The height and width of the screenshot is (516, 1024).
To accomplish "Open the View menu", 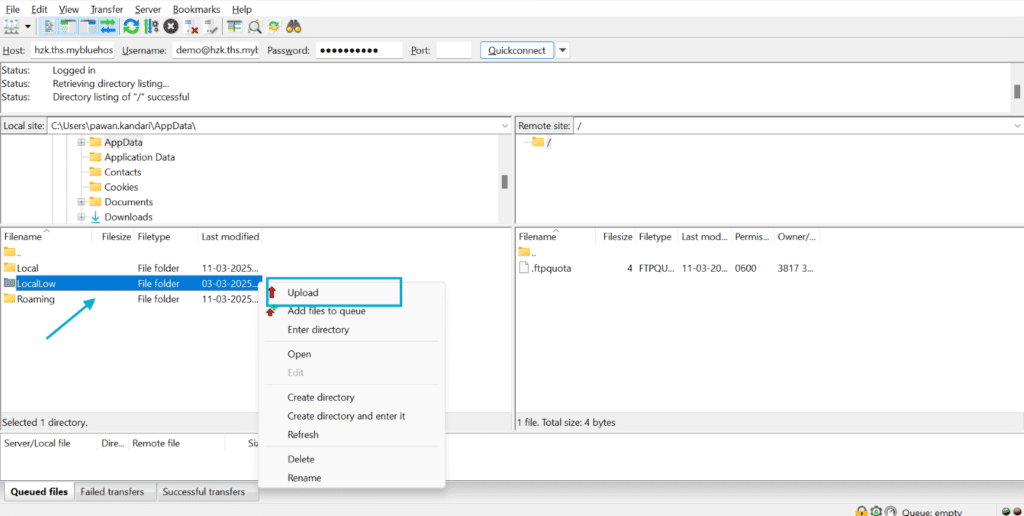I will [x=69, y=9].
